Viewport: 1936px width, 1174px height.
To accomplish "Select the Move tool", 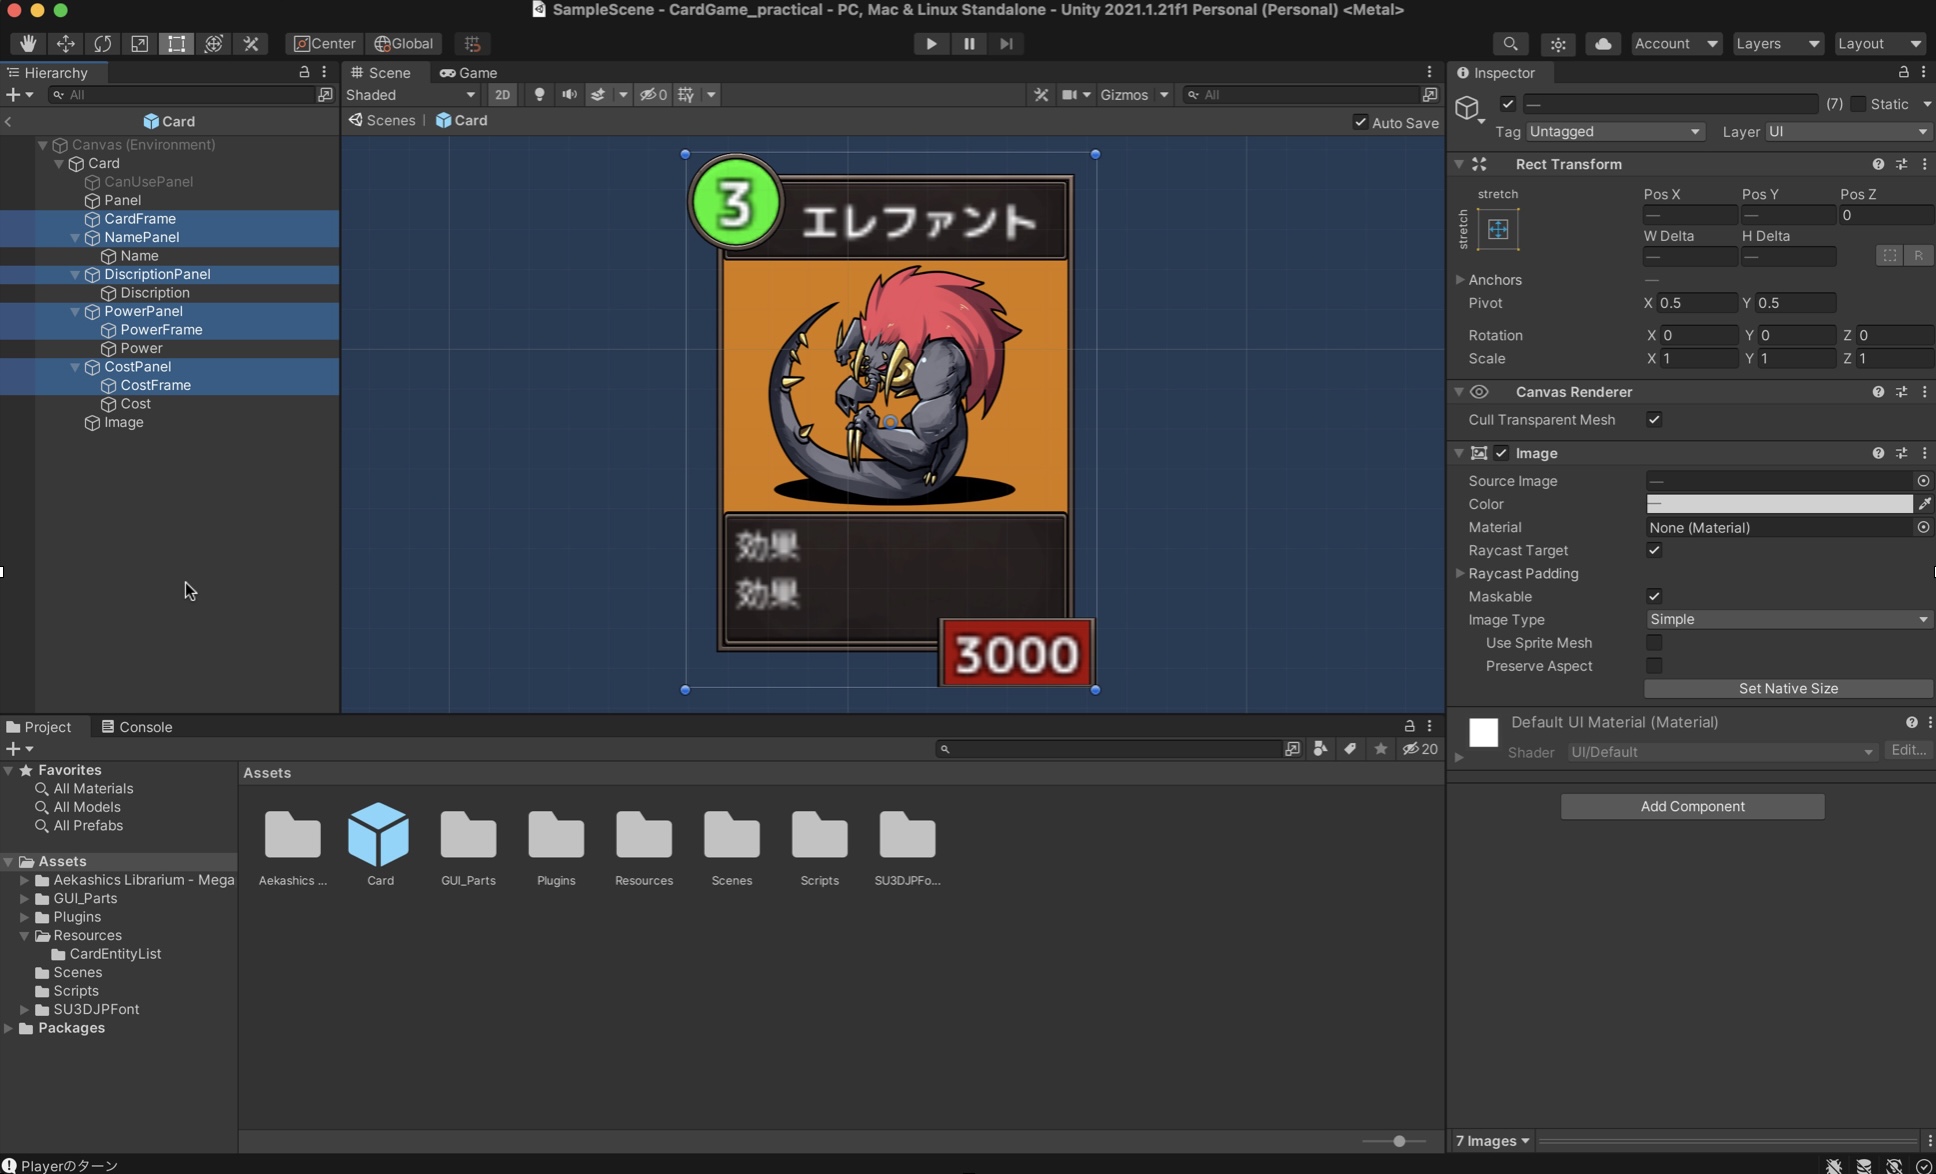I will tap(65, 43).
